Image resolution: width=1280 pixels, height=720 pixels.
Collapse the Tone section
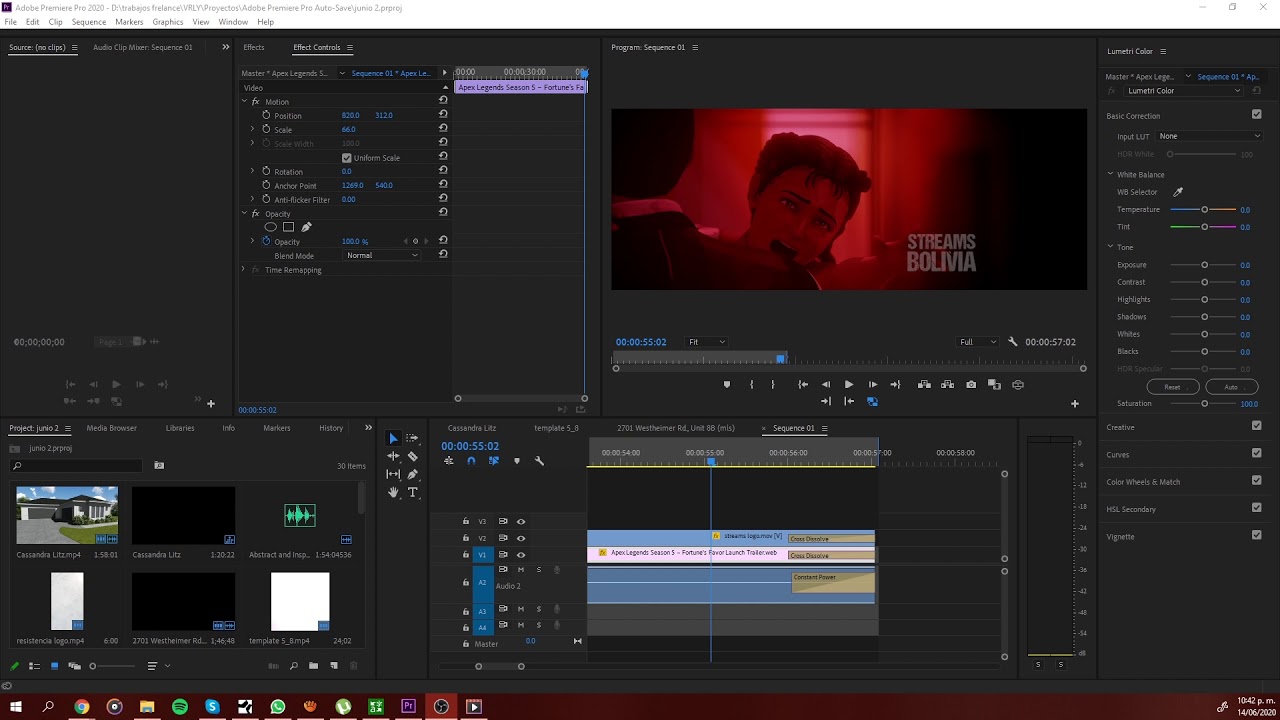tap(1110, 247)
